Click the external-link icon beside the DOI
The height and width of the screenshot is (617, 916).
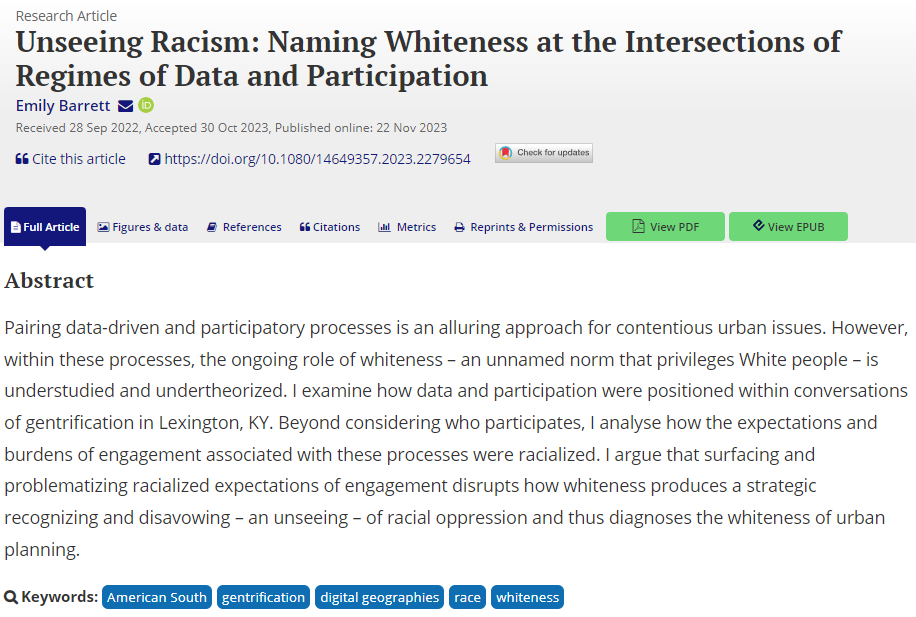(x=154, y=159)
